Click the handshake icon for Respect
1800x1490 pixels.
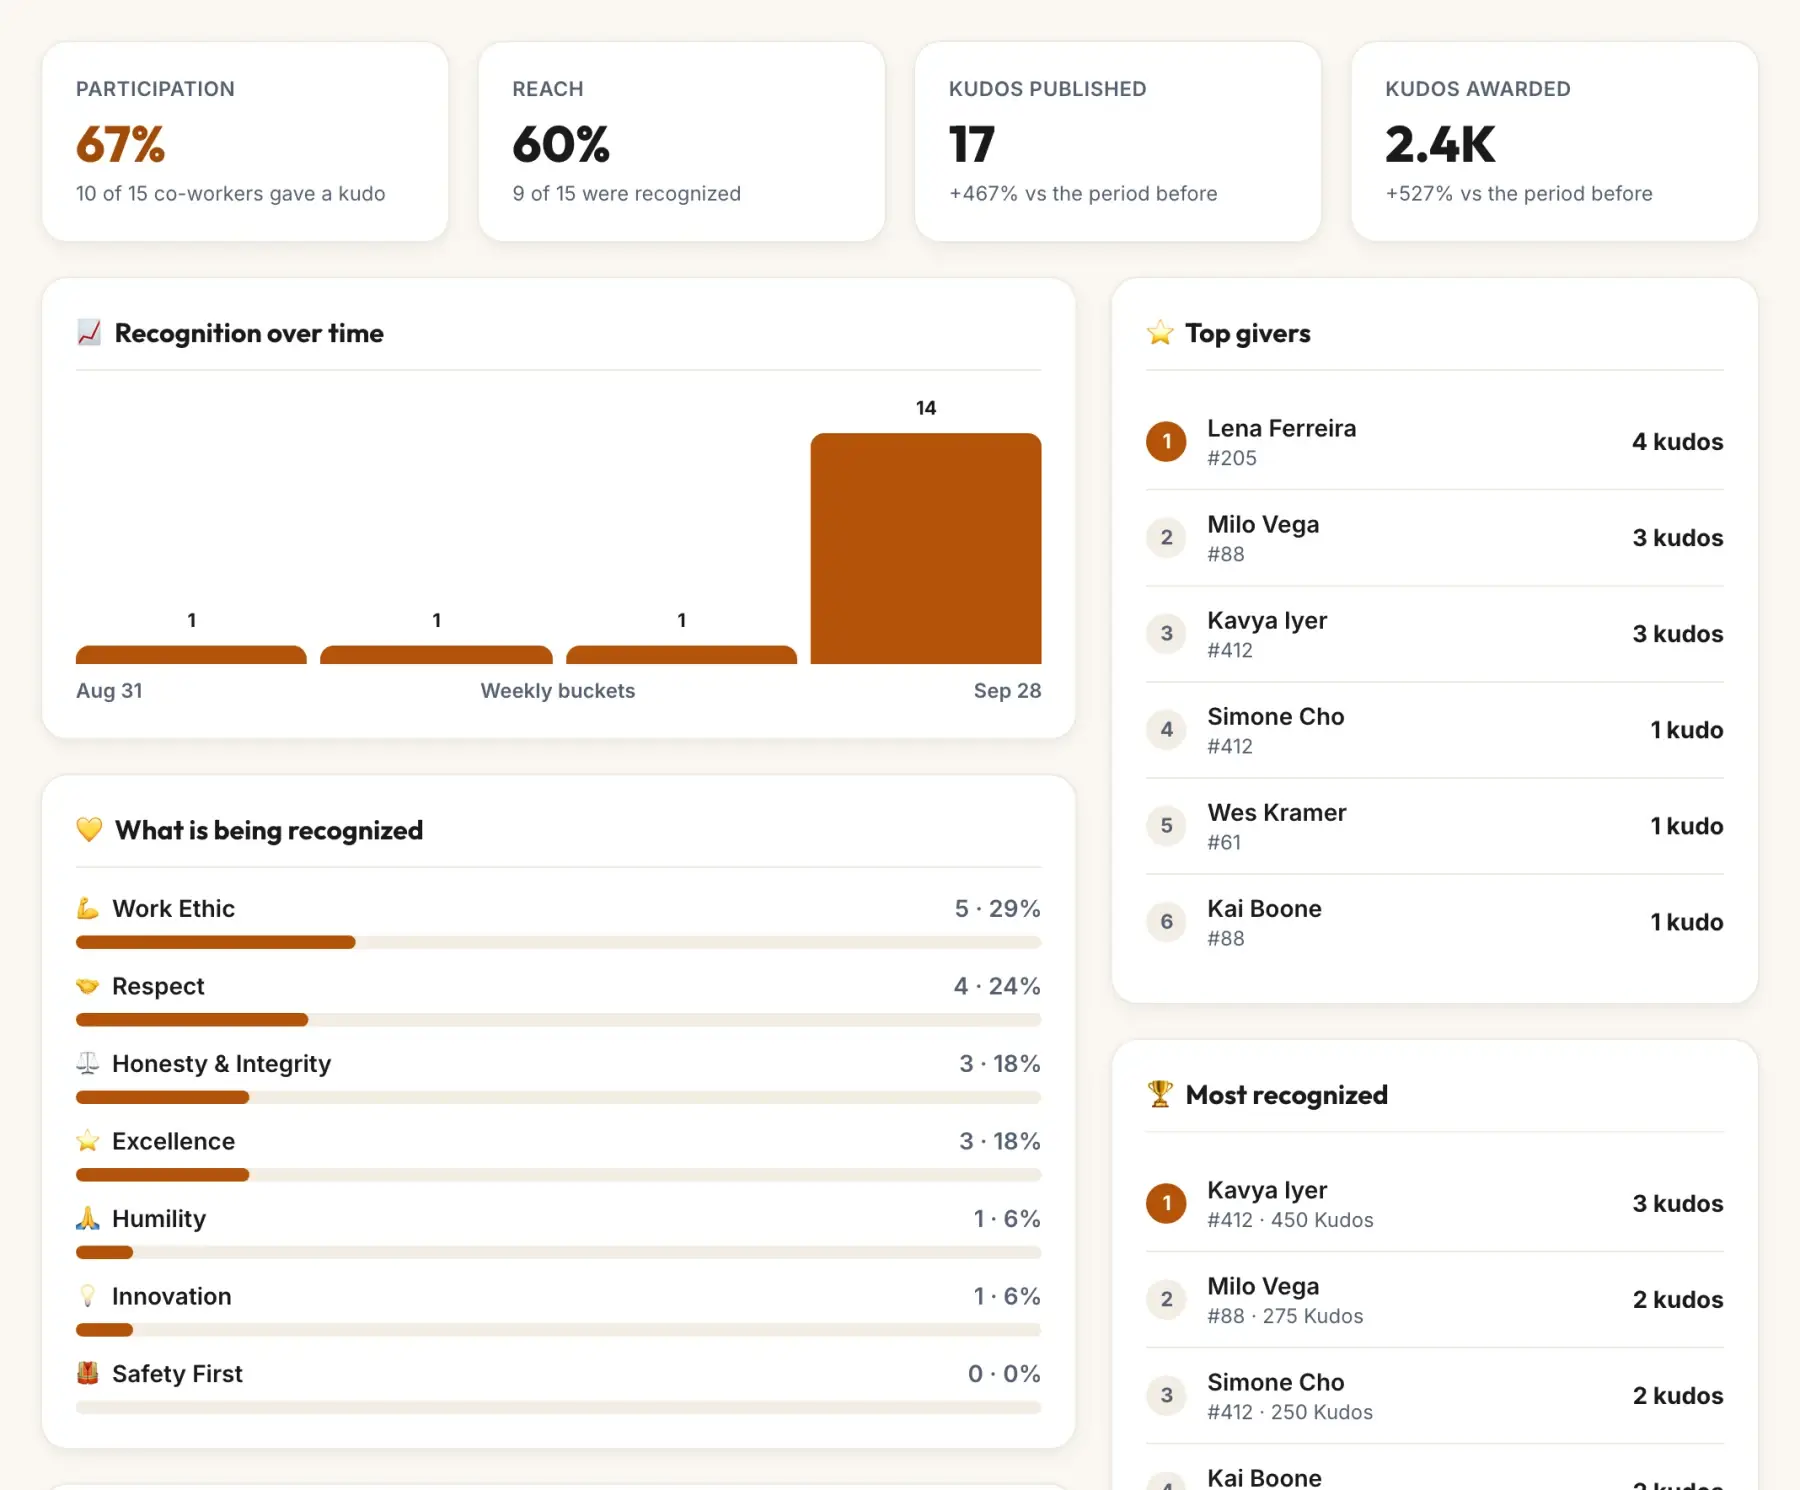click(88, 986)
